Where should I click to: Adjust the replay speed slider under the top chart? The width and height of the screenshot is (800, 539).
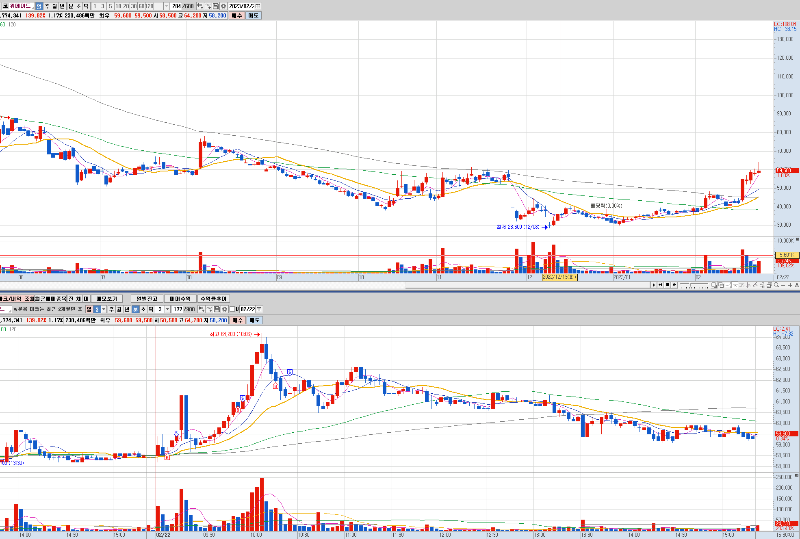click(x=694, y=285)
